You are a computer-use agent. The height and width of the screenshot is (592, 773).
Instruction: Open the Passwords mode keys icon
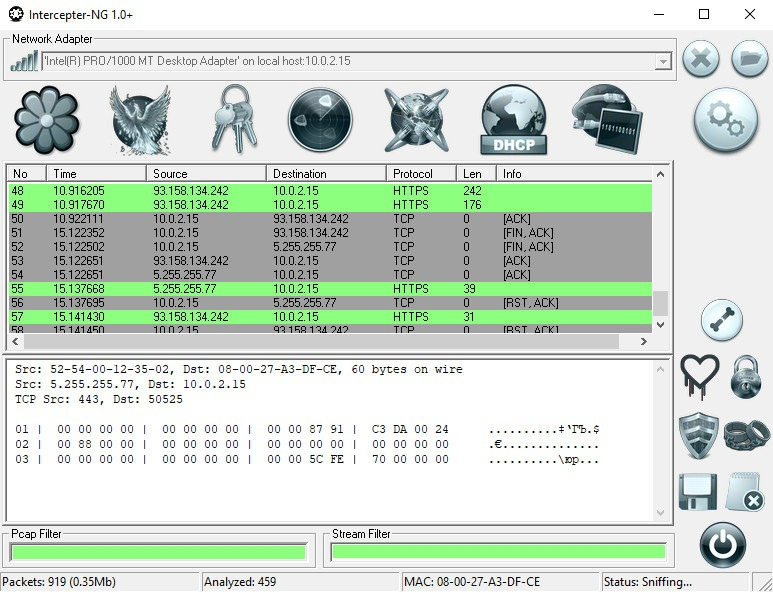pyautogui.click(x=233, y=120)
